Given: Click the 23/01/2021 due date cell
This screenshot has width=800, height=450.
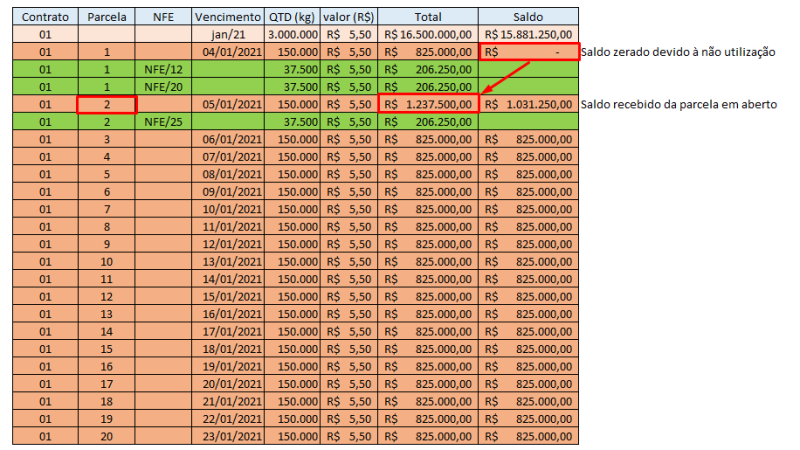Looking at the screenshot, I should (x=228, y=436).
